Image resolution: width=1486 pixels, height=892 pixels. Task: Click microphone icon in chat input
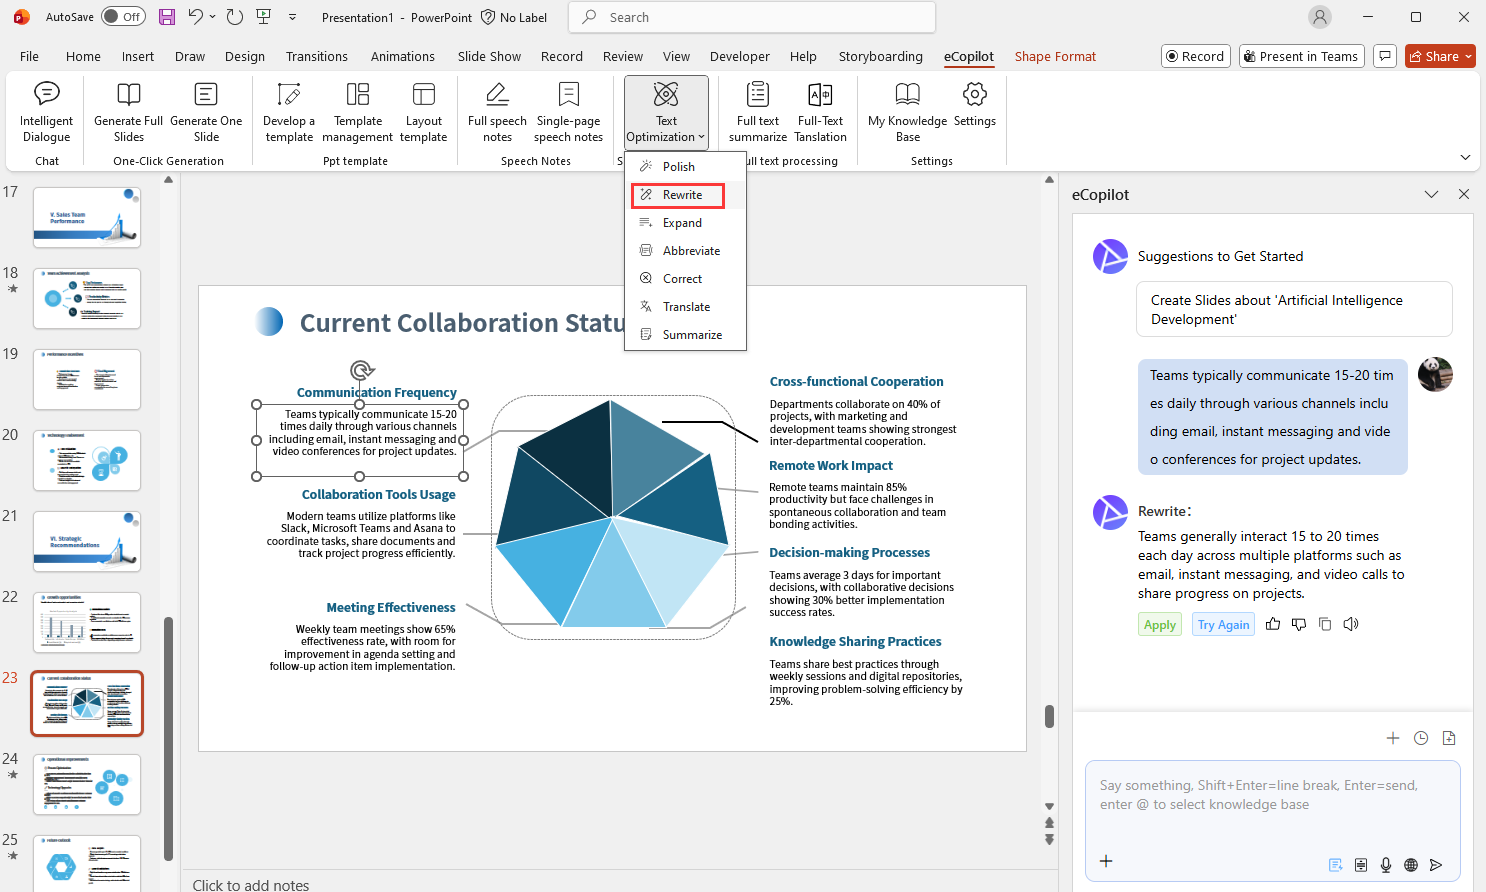1386,865
